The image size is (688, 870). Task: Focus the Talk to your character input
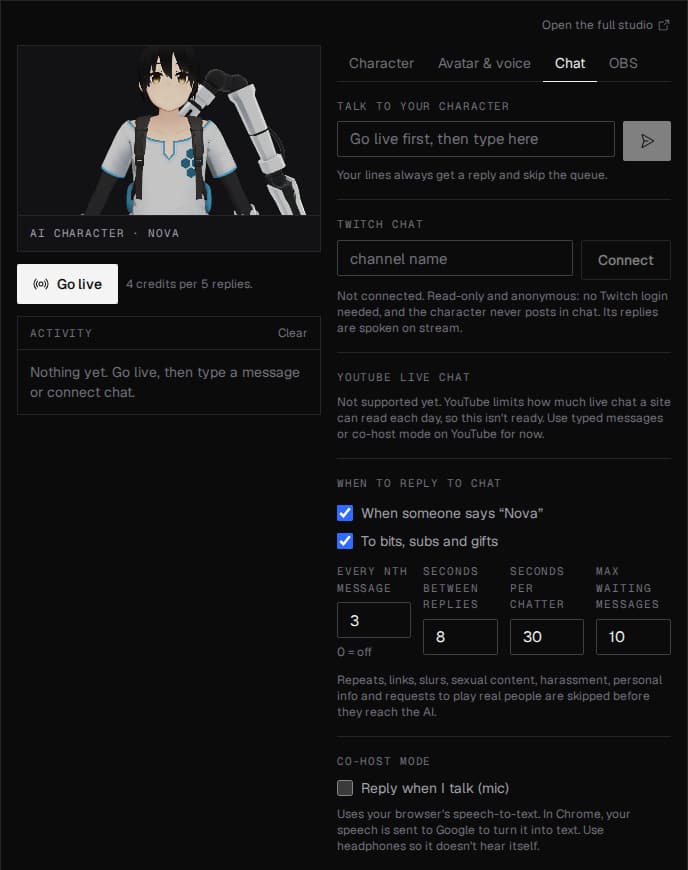click(x=475, y=139)
